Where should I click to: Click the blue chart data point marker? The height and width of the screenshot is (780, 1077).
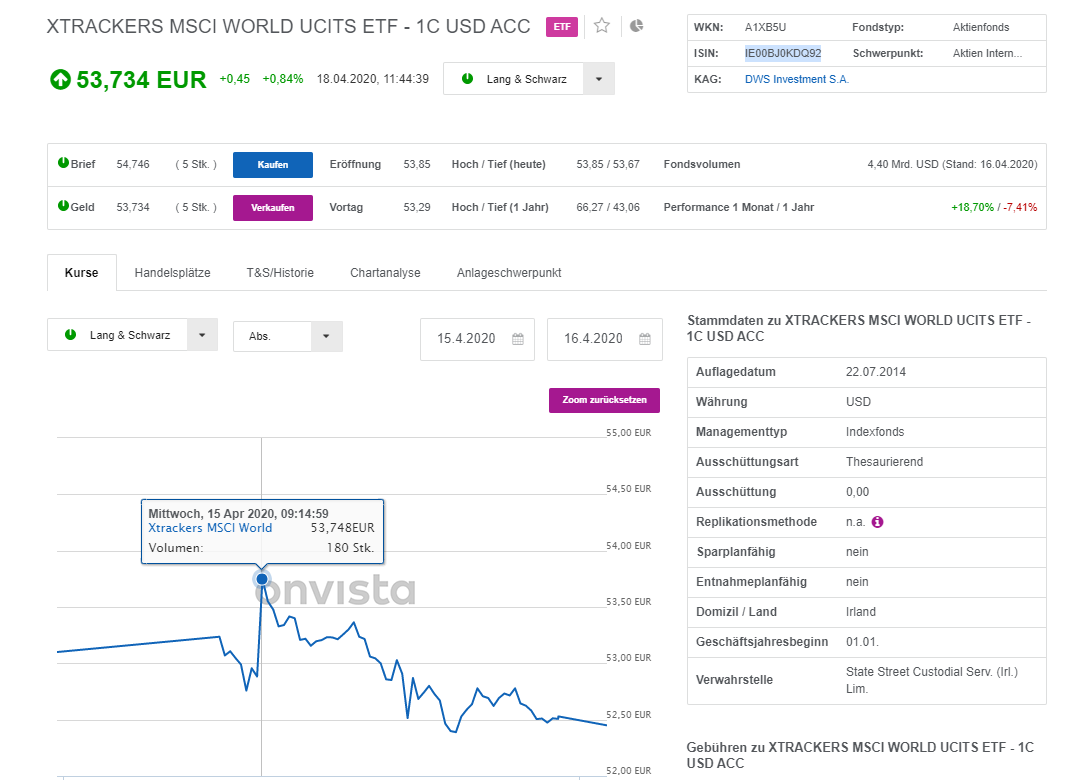(x=262, y=578)
